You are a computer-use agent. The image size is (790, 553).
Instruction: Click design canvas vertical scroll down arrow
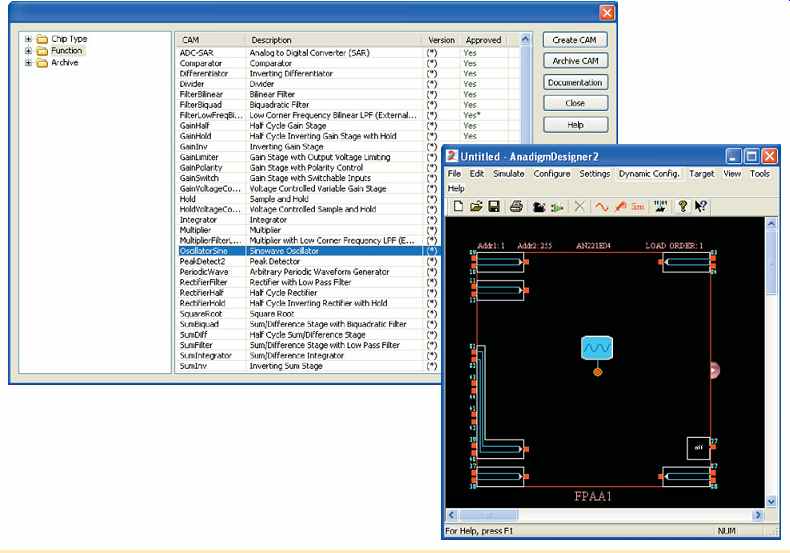pyautogui.click(x=771, y=501)
